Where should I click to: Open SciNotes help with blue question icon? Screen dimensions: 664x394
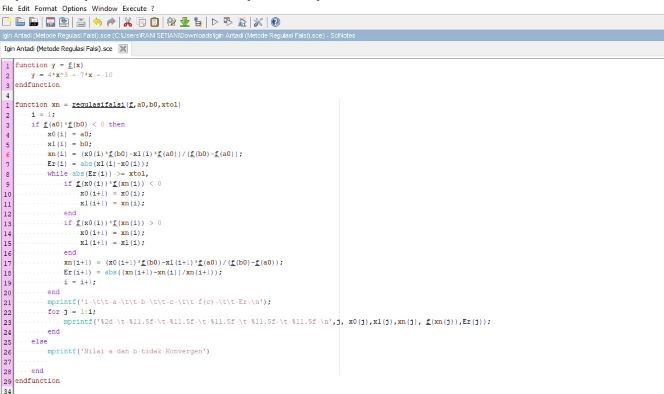tap(275, 22)
